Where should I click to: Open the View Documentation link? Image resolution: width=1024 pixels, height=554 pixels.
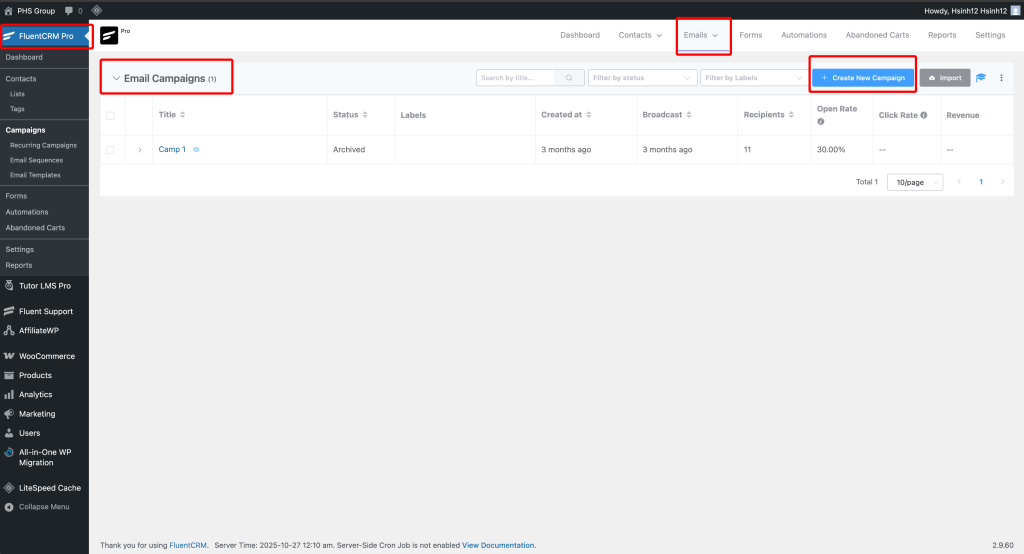[x=498, y=545]
